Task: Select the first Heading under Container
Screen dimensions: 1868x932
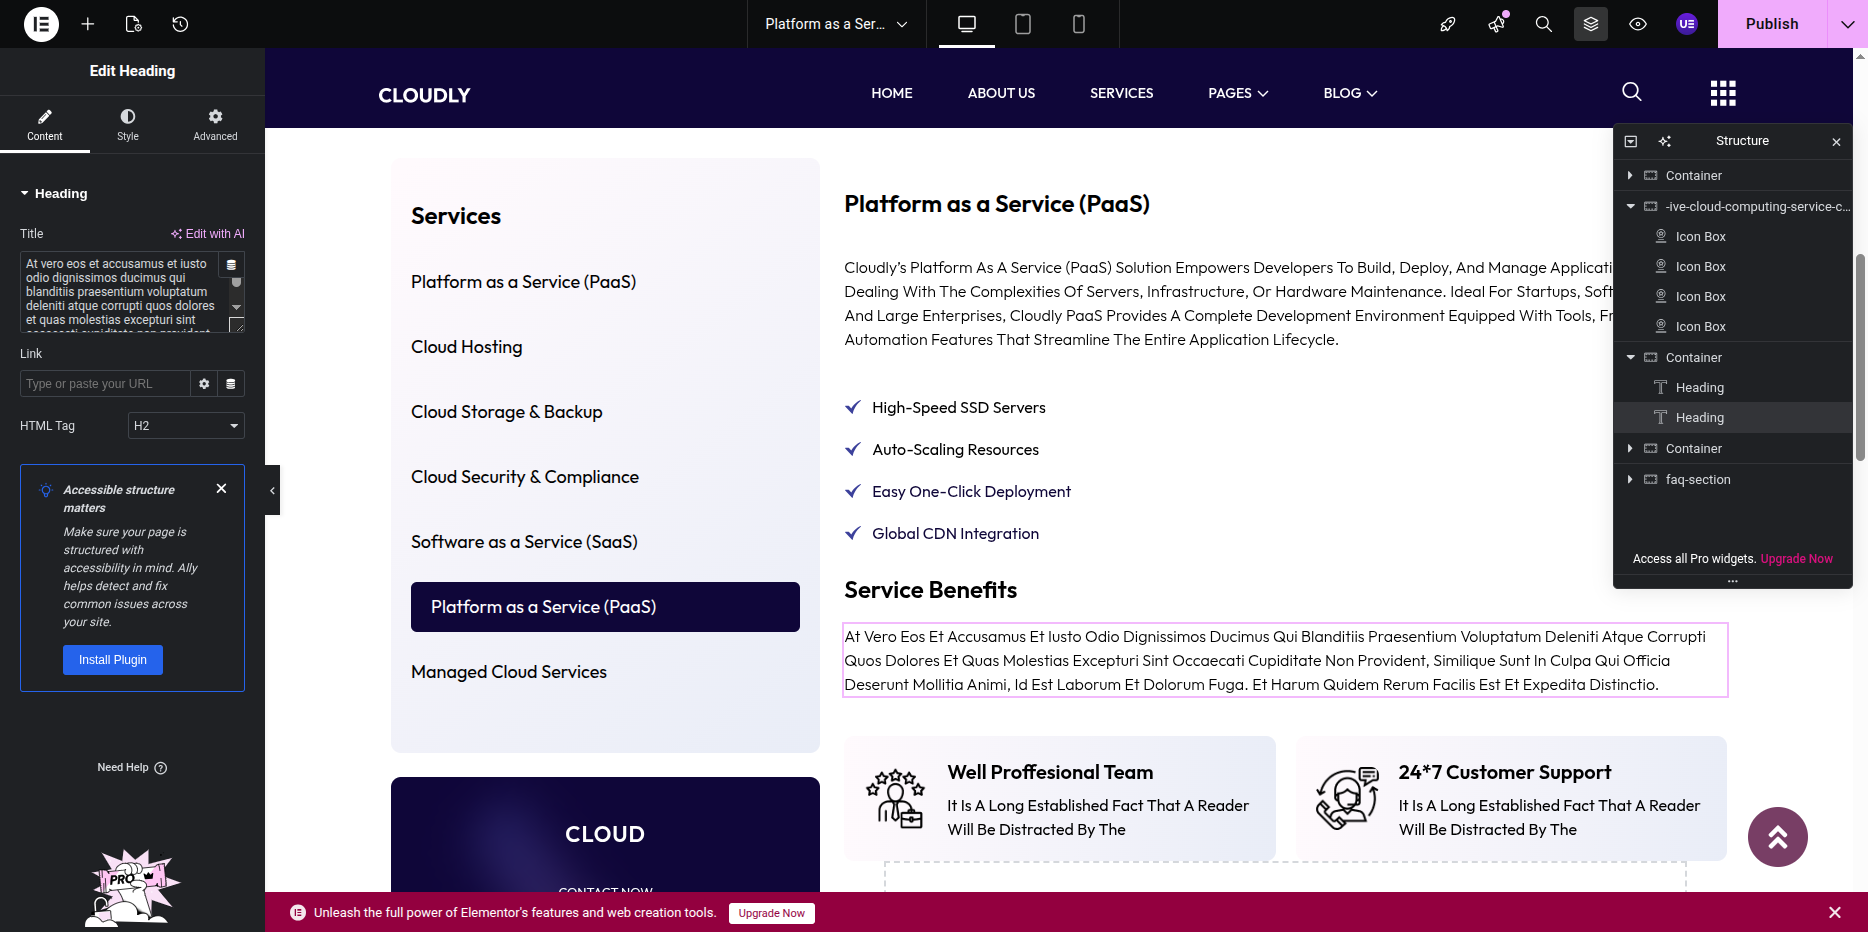Action: (x=1732, y=387)
